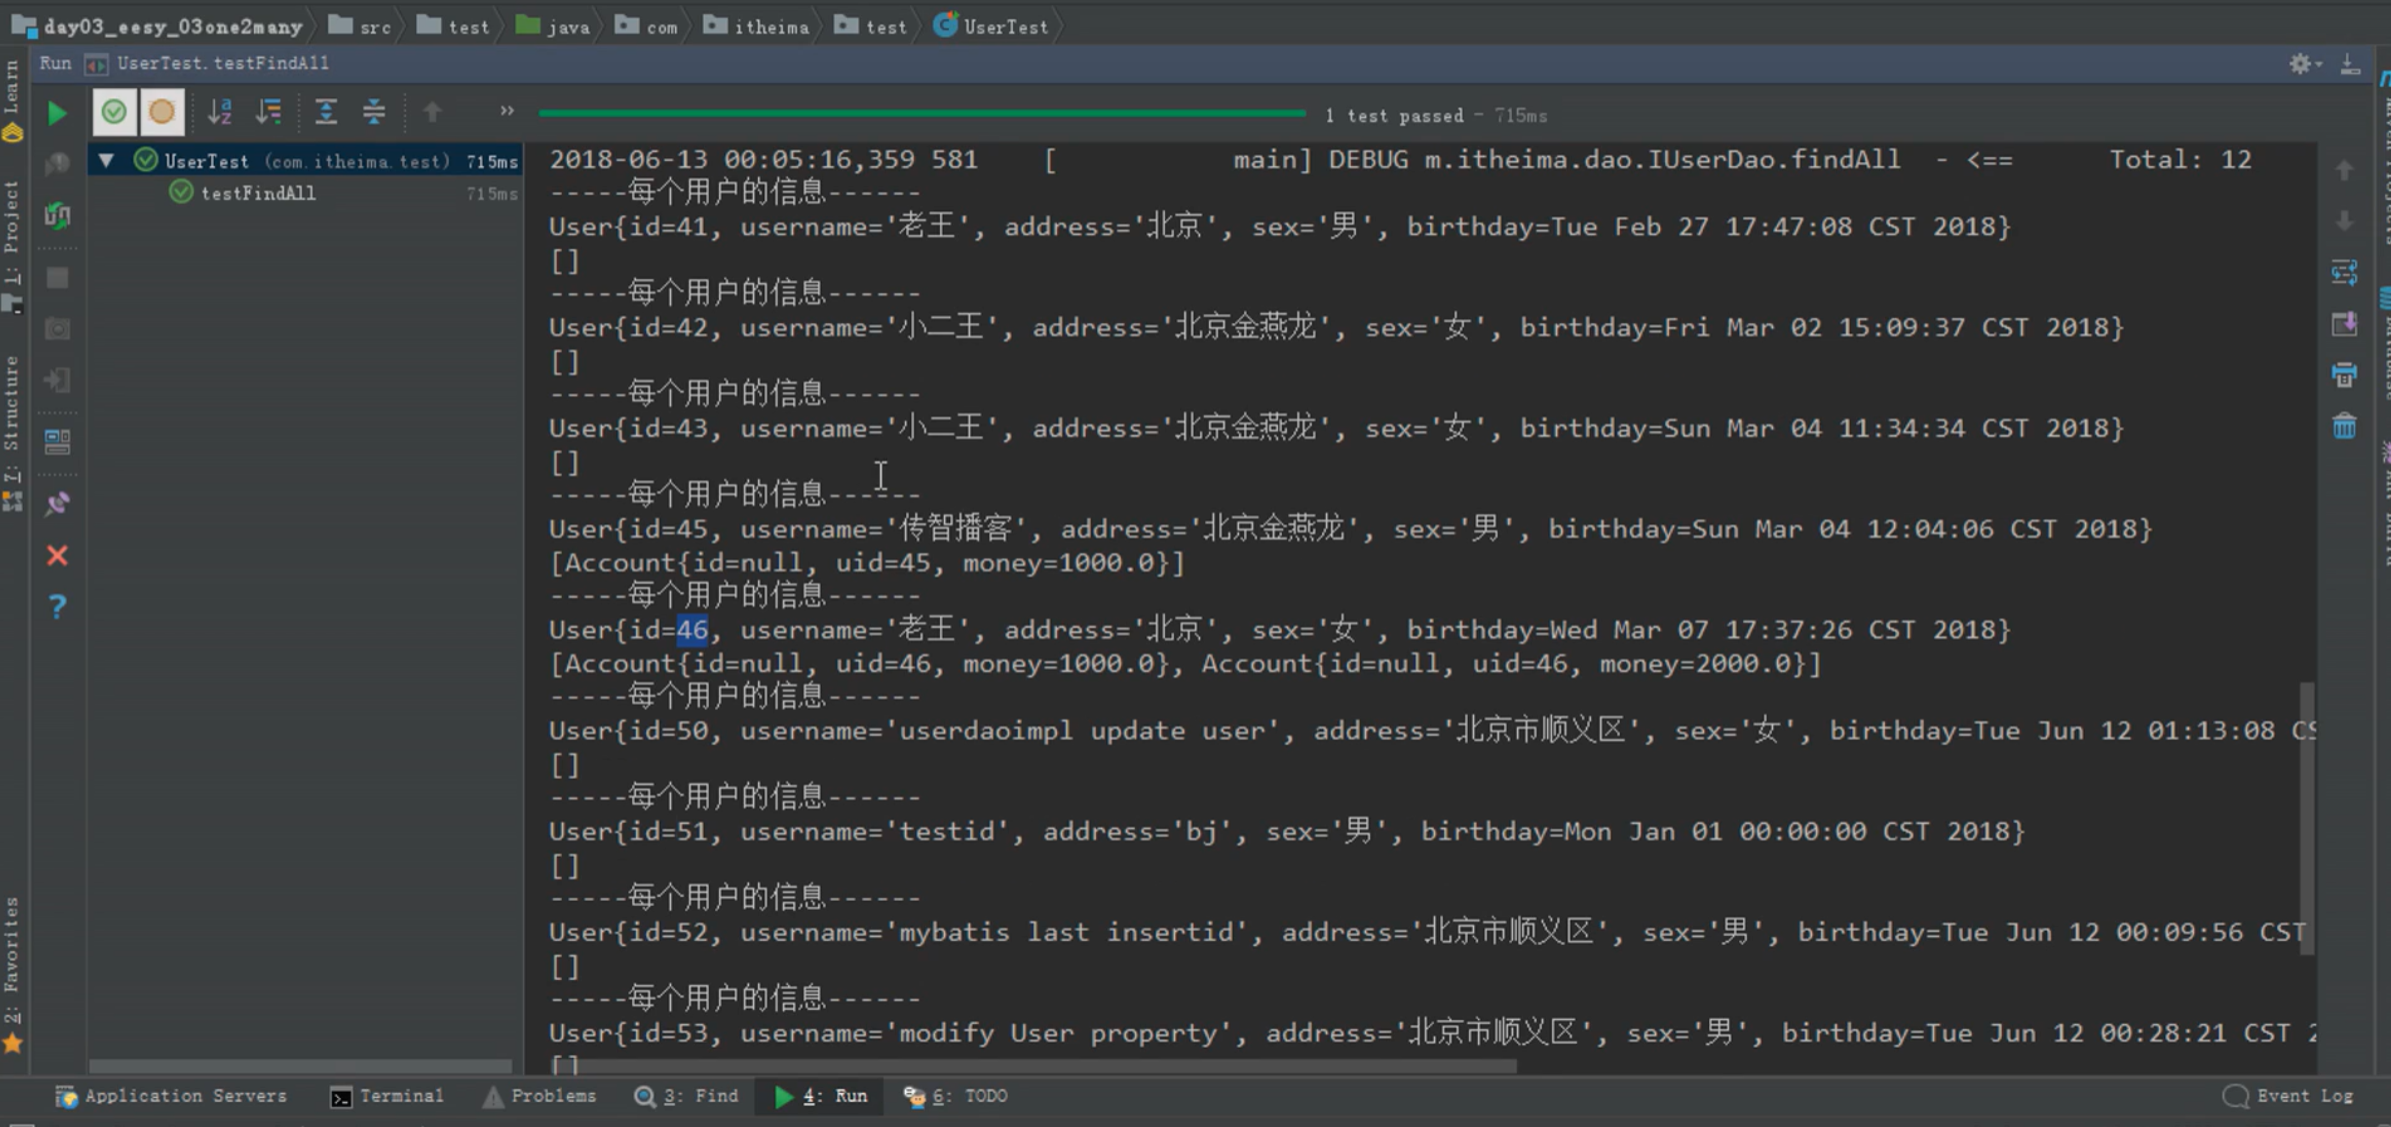Screen dimensions: 2391x1127
Task: Collapse all test nodes
Action: click(x=374, y=111)
